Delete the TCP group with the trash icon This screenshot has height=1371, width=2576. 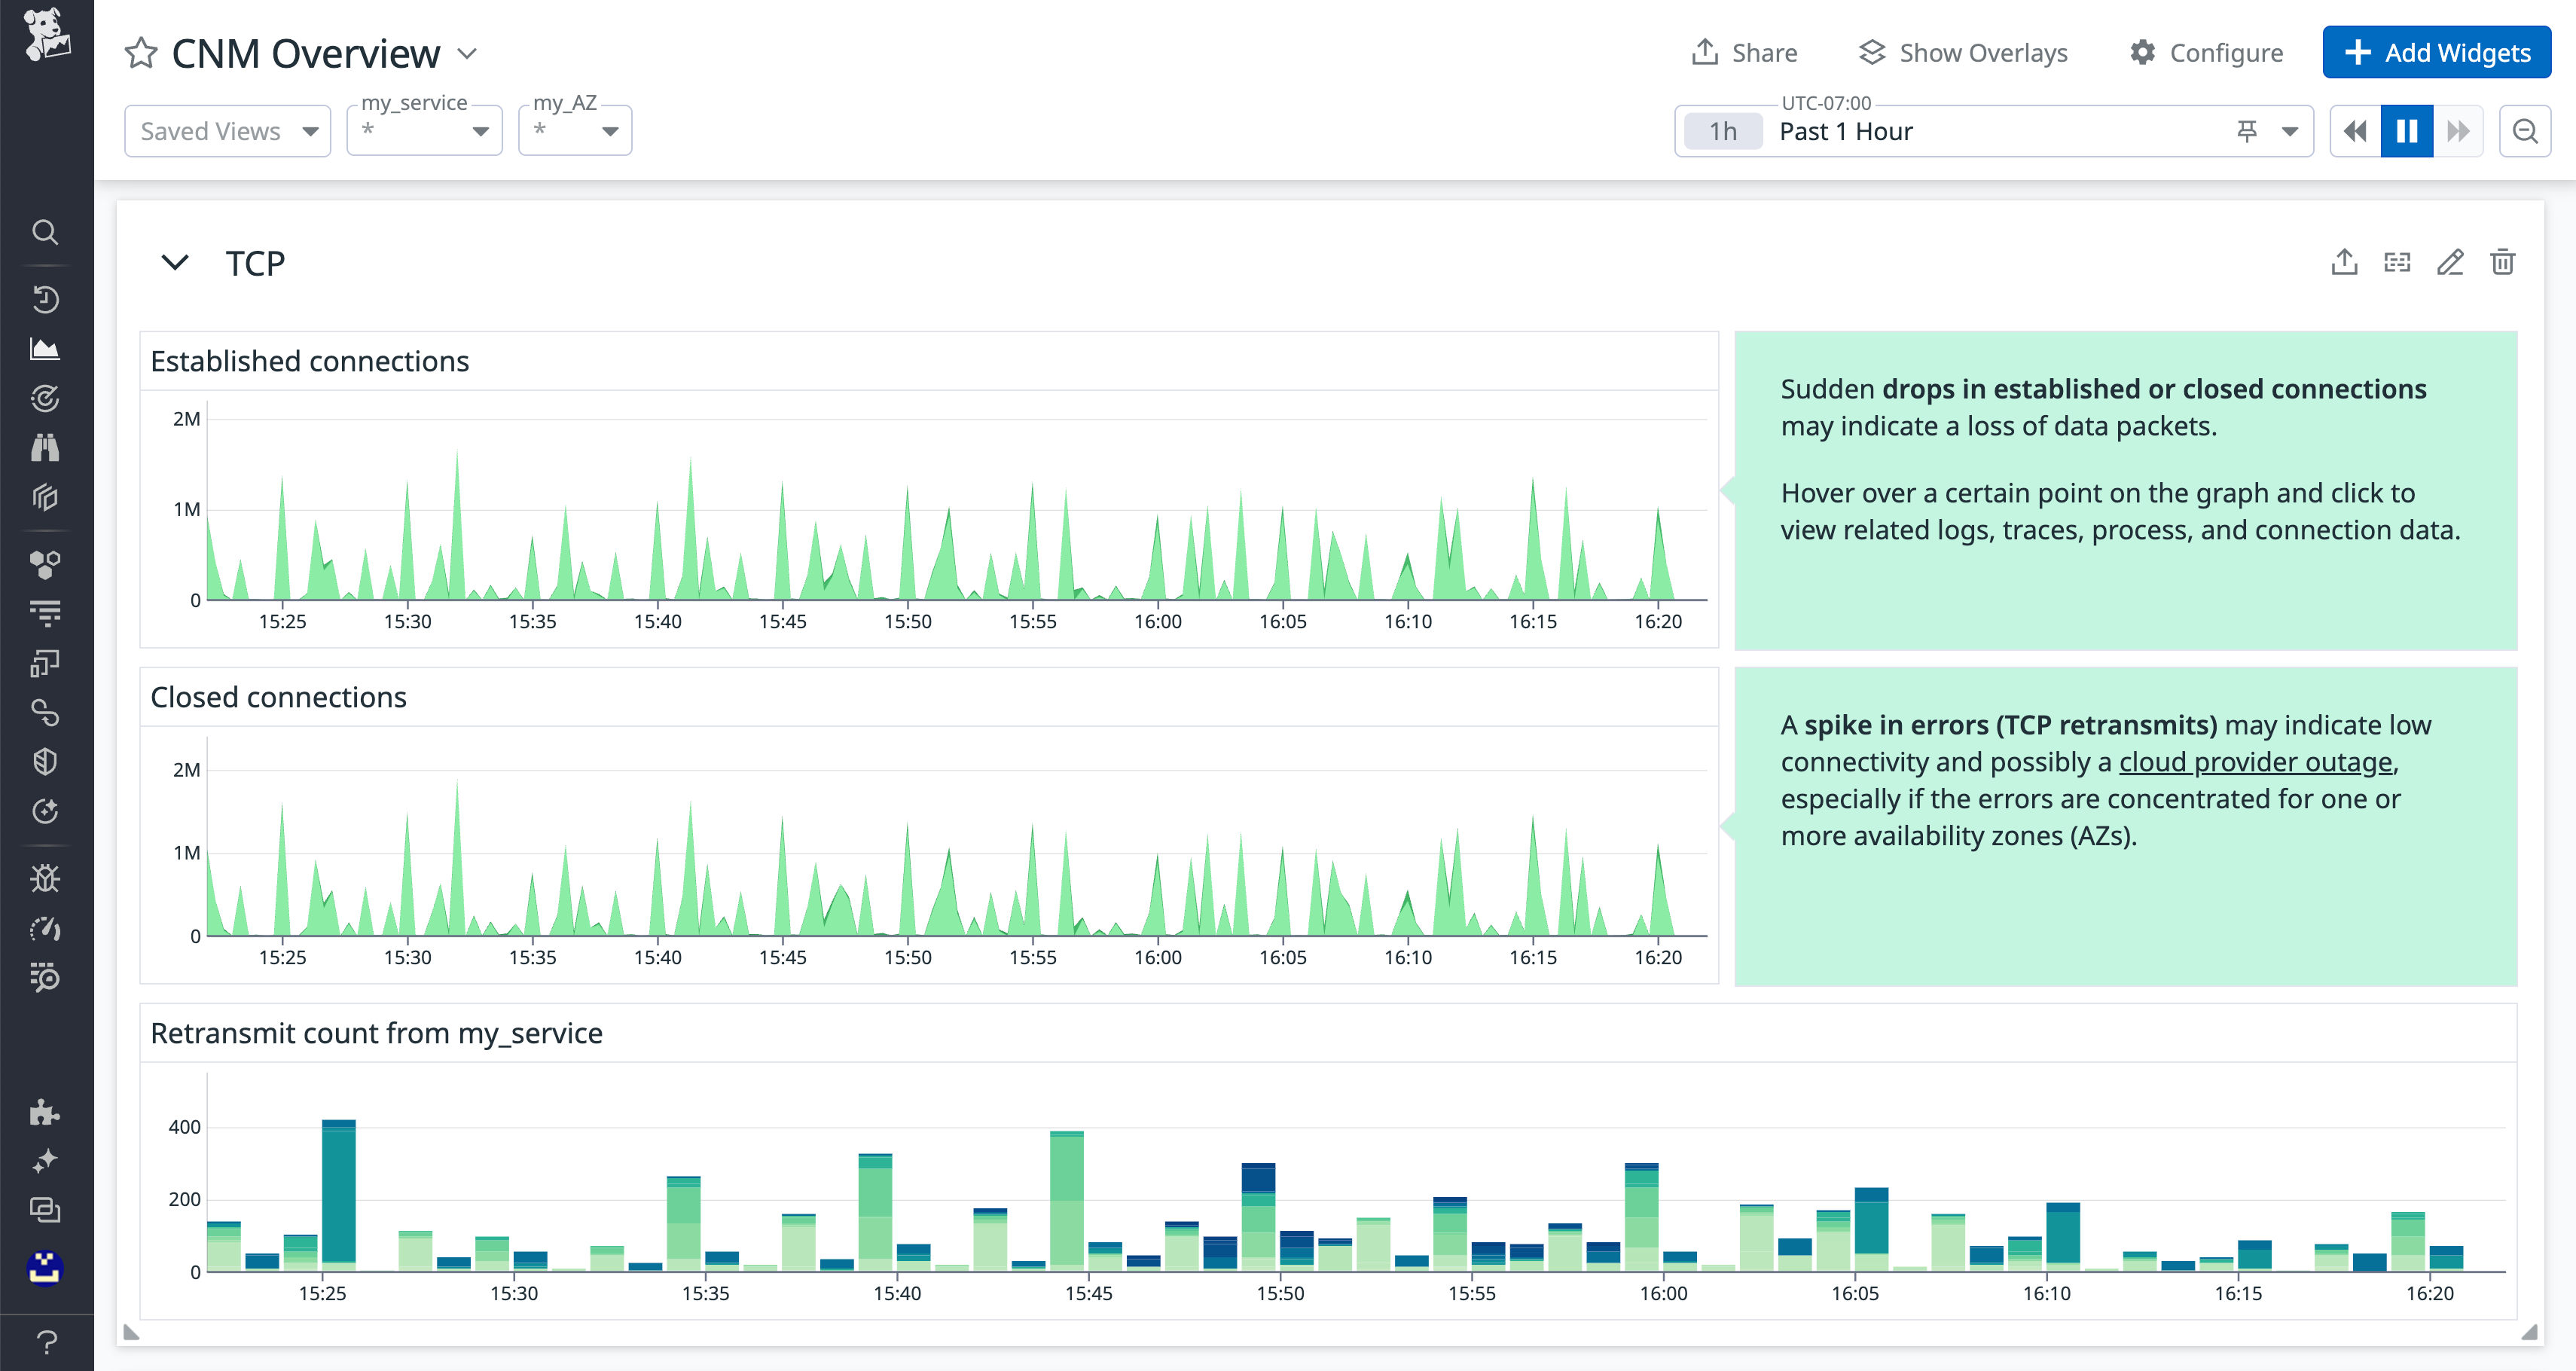2504,263
